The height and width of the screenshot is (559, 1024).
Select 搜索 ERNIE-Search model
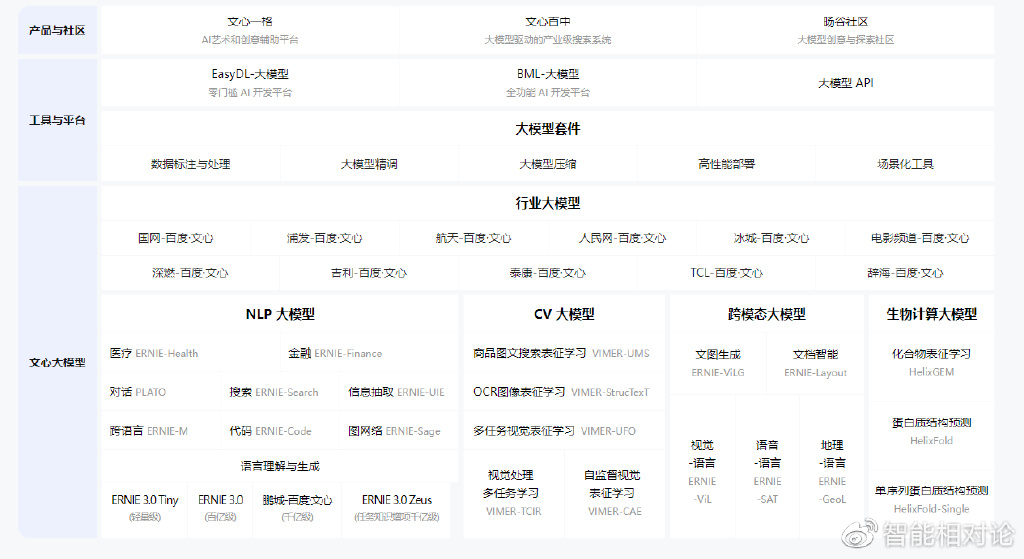pyautogui.click(x=280, y=392)
